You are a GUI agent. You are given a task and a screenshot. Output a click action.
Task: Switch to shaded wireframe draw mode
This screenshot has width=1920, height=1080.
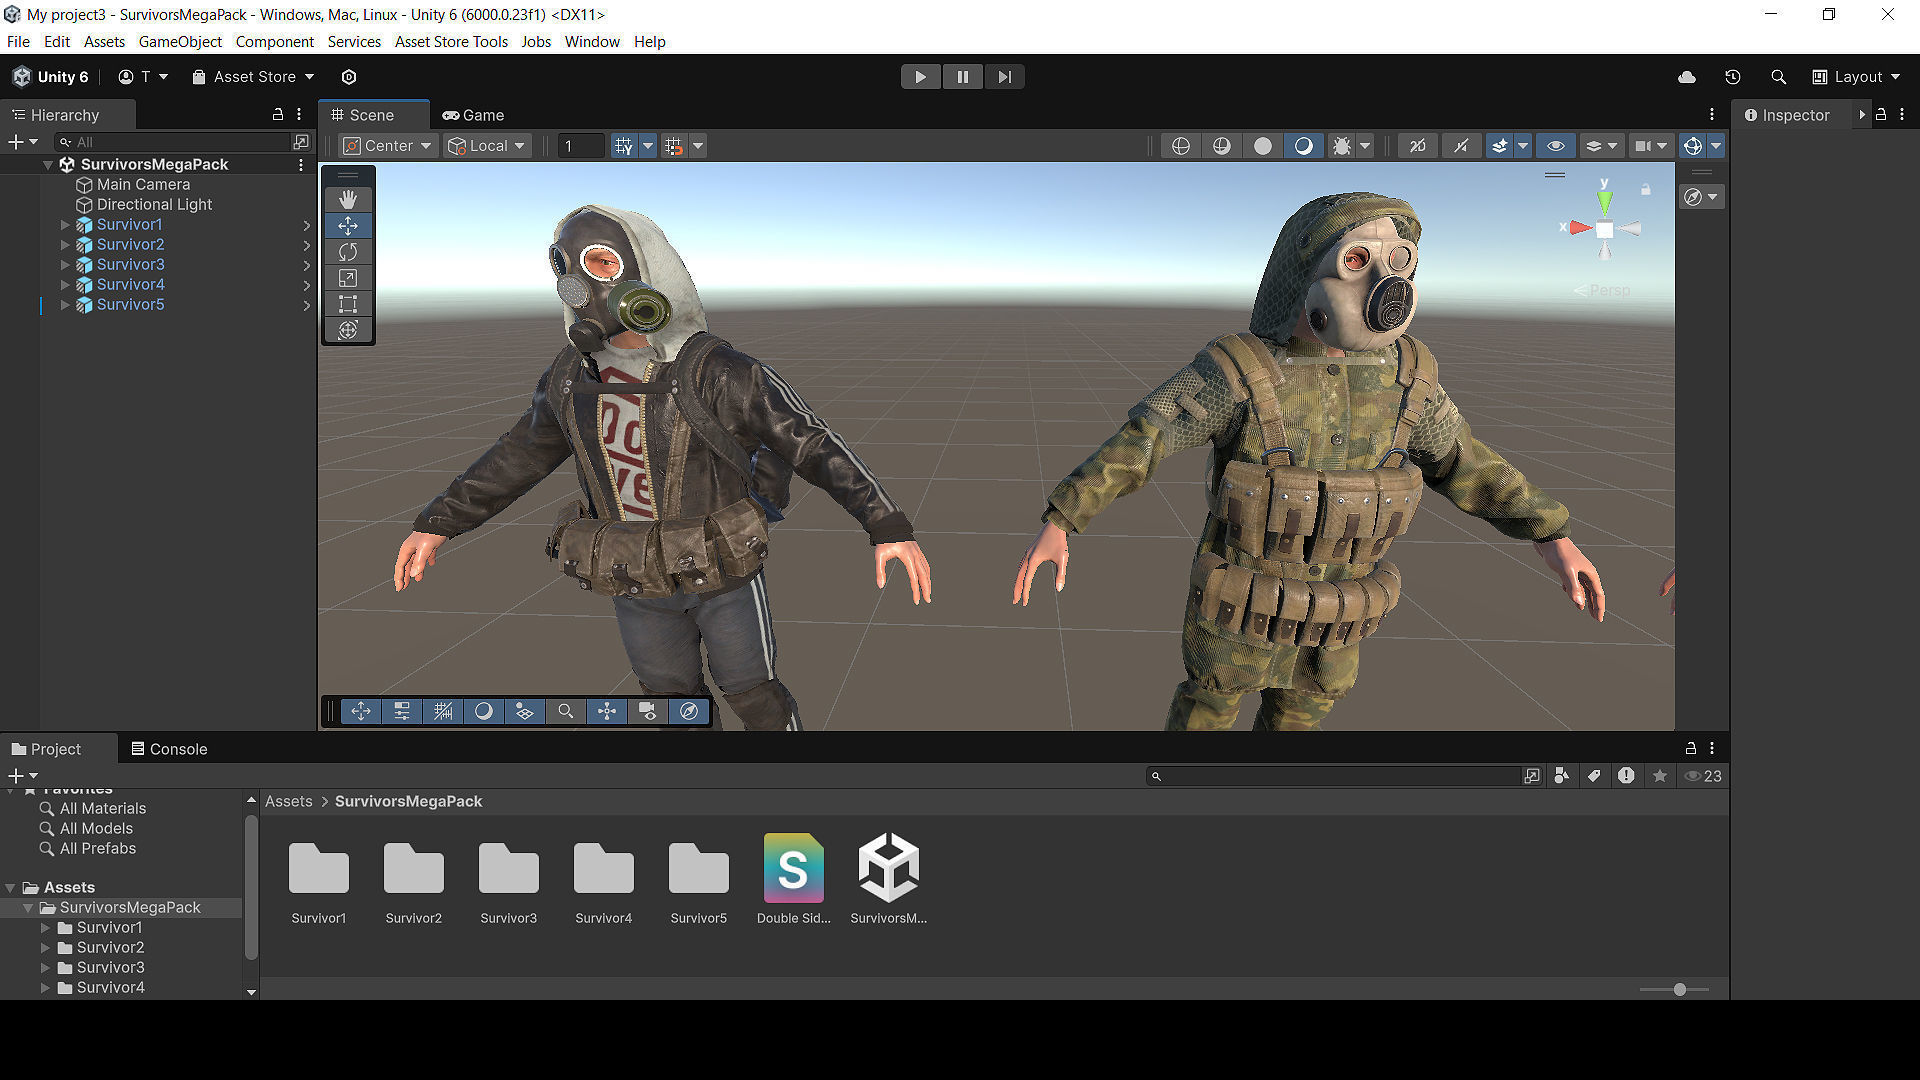tap(1222, 146)
